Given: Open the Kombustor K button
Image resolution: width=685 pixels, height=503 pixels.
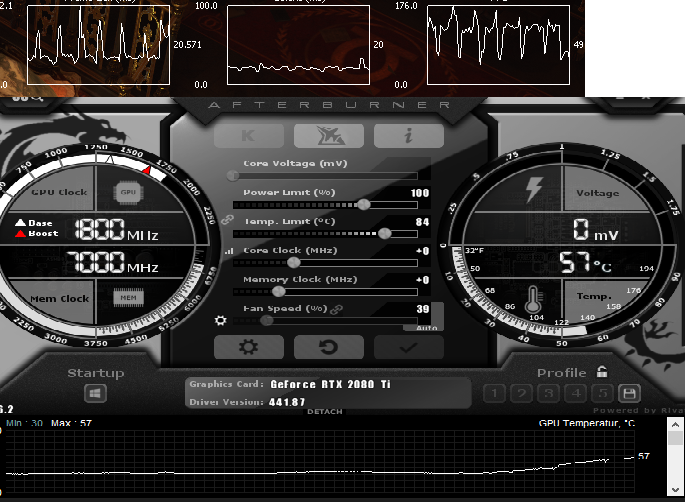Looking at the screenshot, I should point(249,135).
